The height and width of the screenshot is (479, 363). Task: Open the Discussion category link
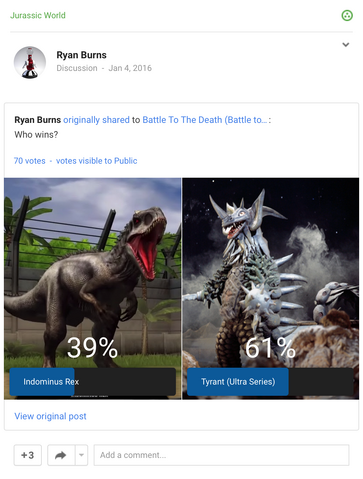[x=77, y=68]
